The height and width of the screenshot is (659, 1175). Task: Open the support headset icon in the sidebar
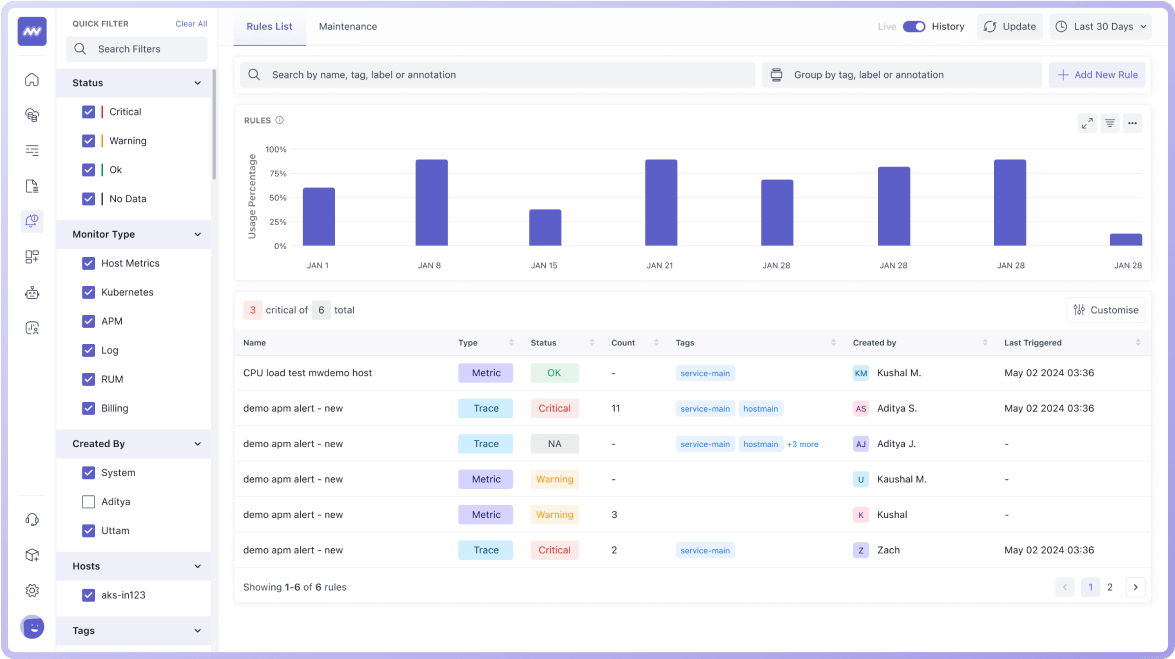pyautogui.click(x=32, y=520)
